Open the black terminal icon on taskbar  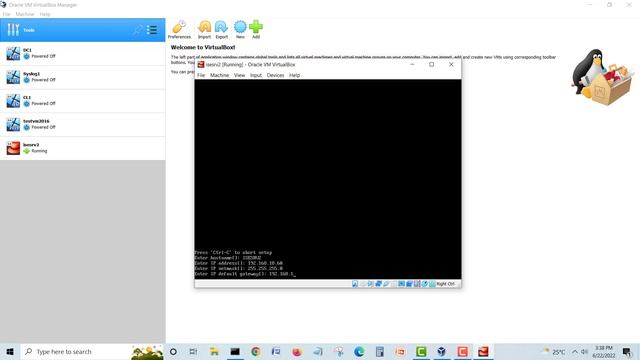[235, 351]
